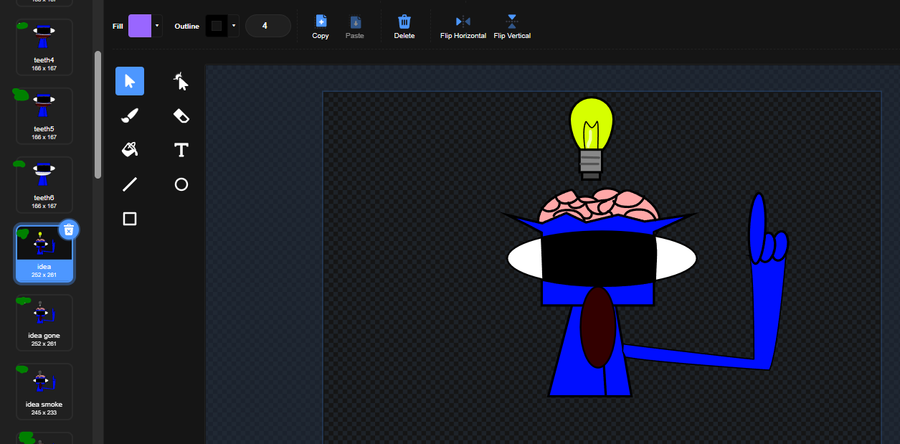
Task: Click the costume list scrollbar
Action: pos(98,115)
